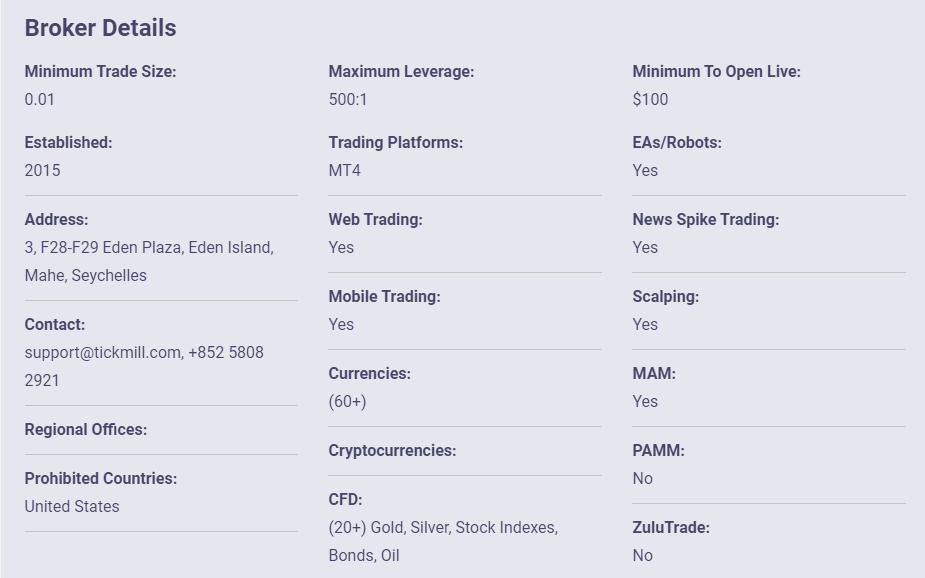
Task: Click the News Spike Trading label
Action: coord(706,219)
